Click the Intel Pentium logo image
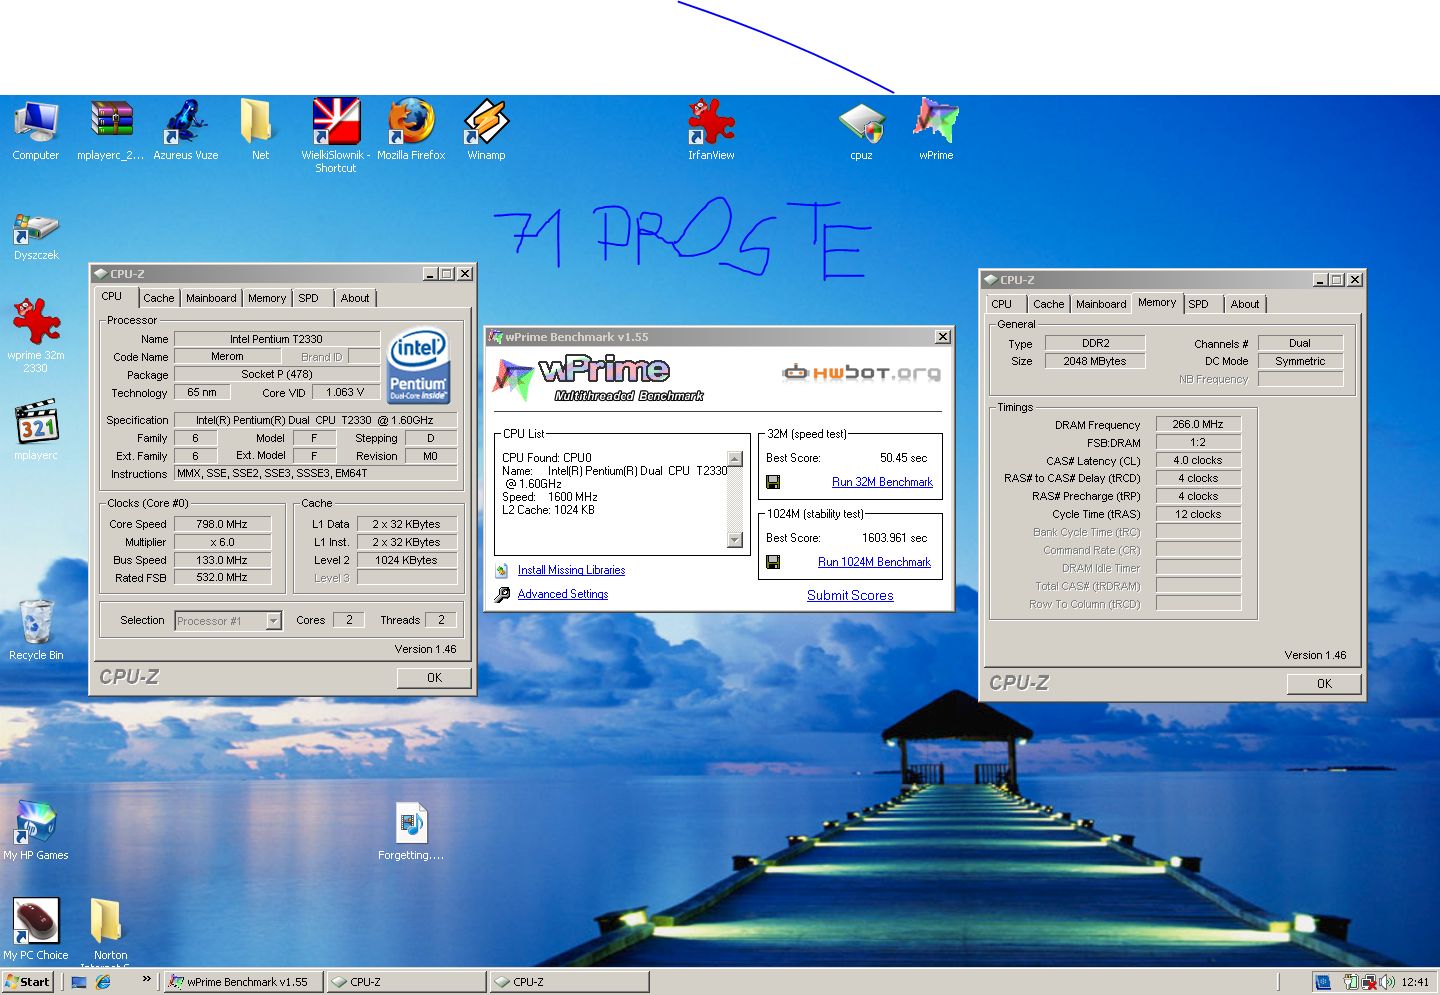 click(418, 366)
